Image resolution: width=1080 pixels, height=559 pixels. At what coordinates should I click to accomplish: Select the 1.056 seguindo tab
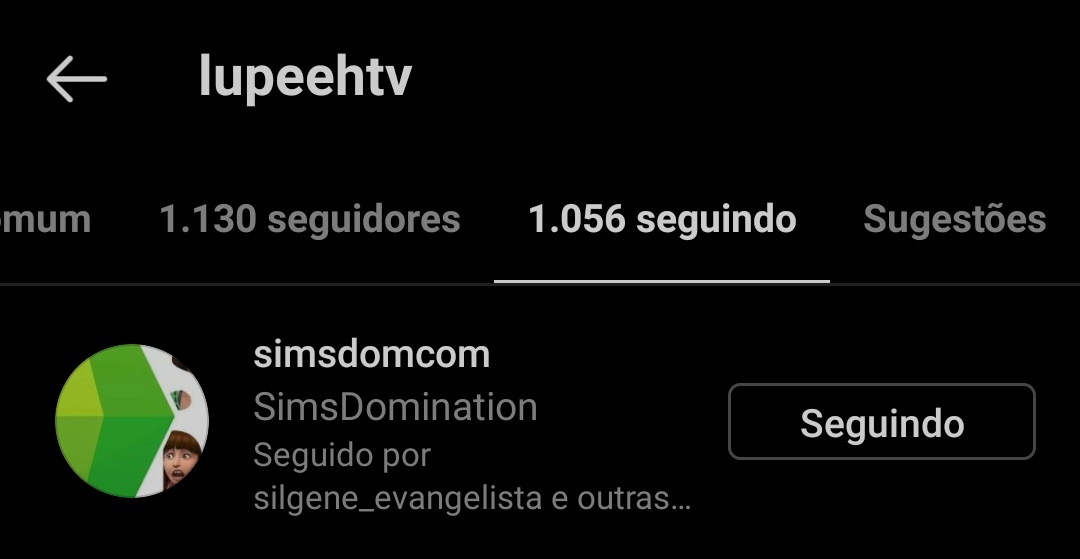click(x=662, y=219)
